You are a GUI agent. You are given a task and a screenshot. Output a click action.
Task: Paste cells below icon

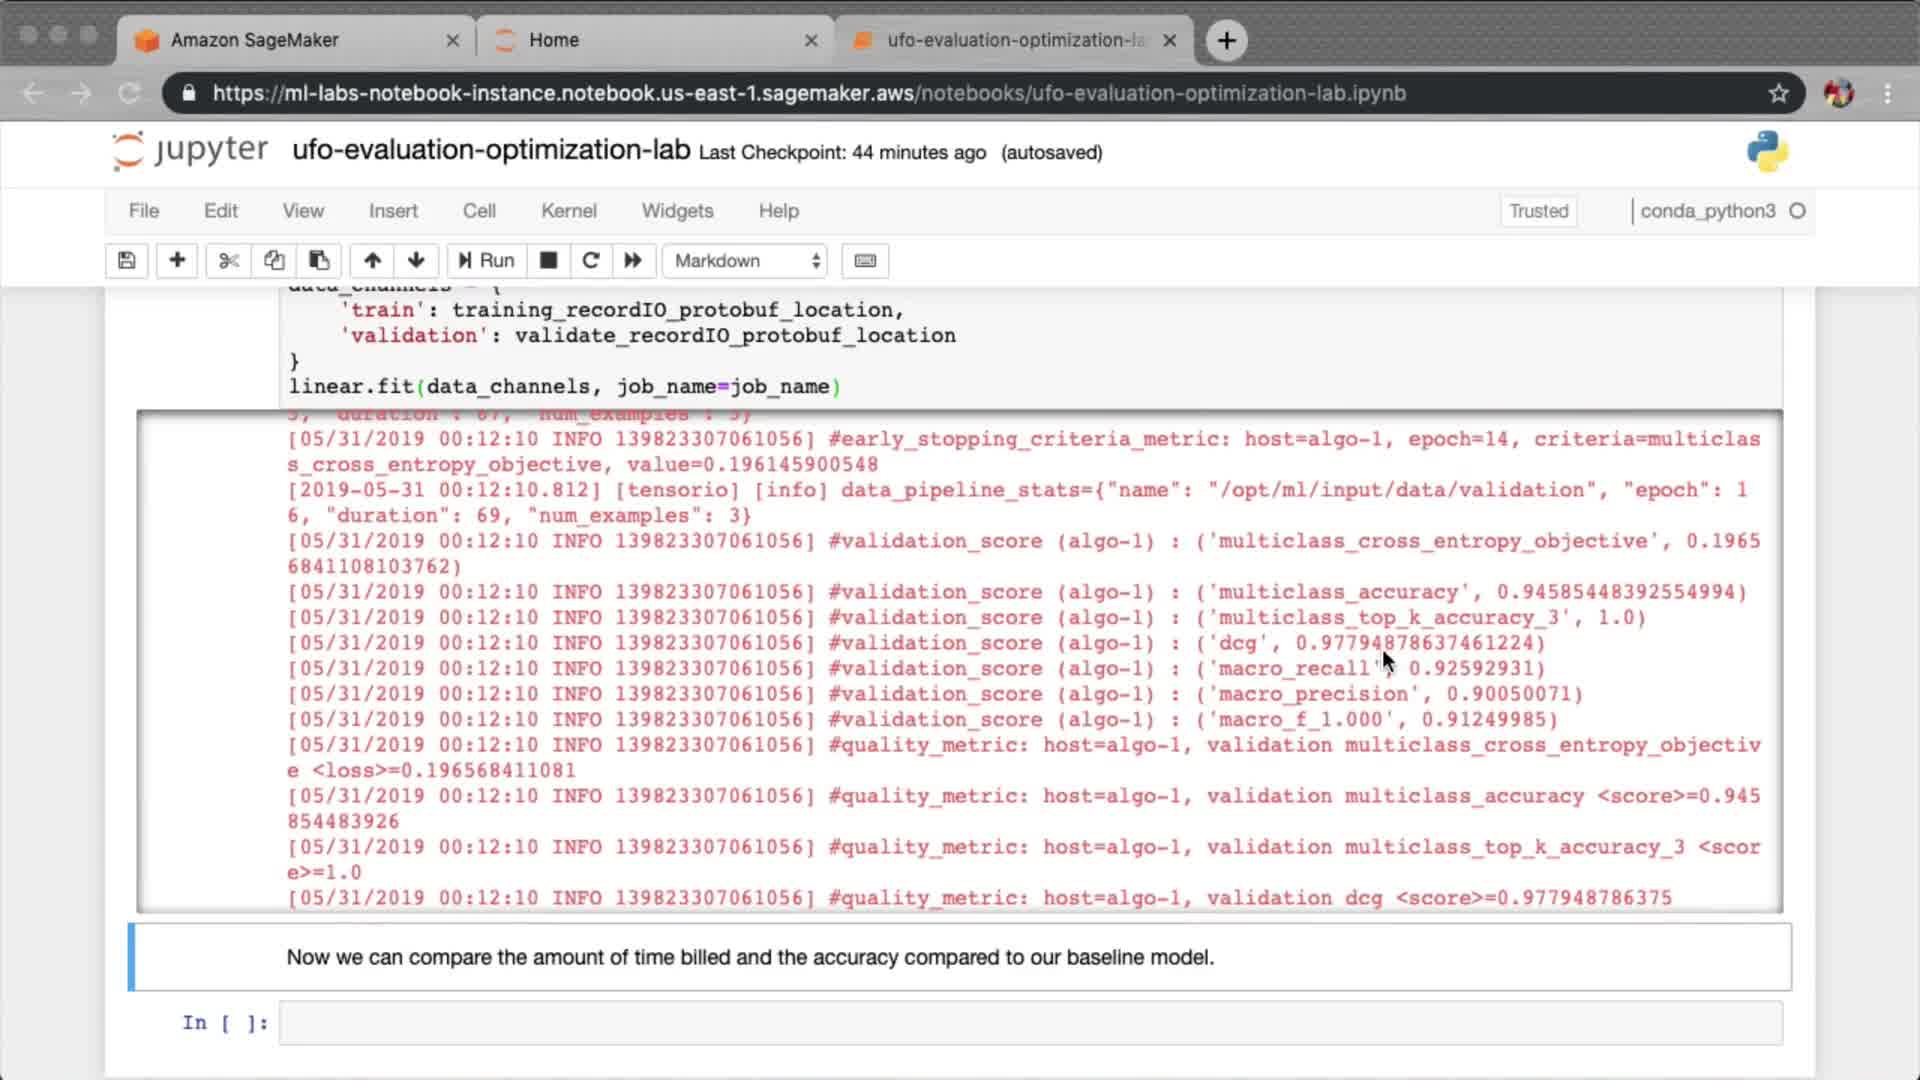[319, 261]
